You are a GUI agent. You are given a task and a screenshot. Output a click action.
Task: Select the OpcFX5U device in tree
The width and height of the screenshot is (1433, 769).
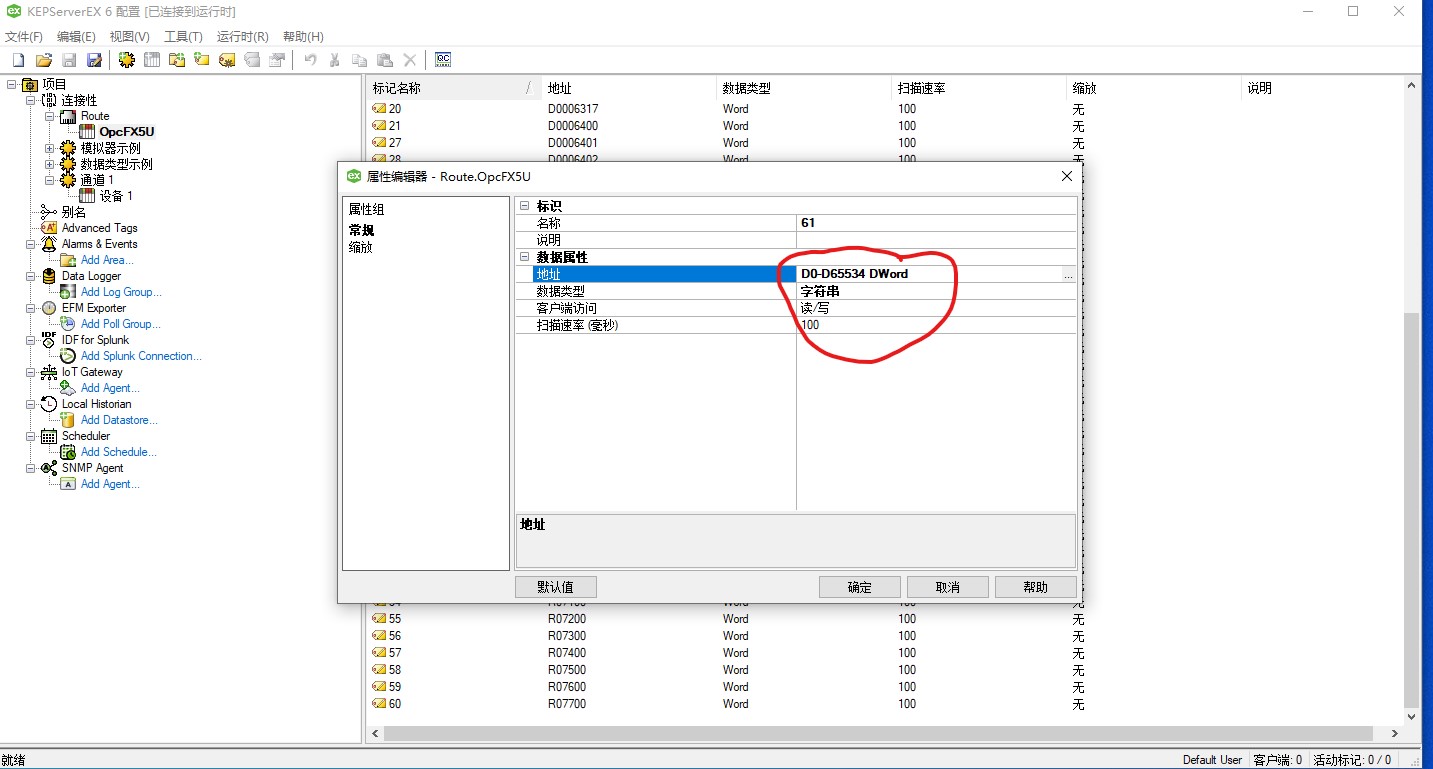pos(126,132)
